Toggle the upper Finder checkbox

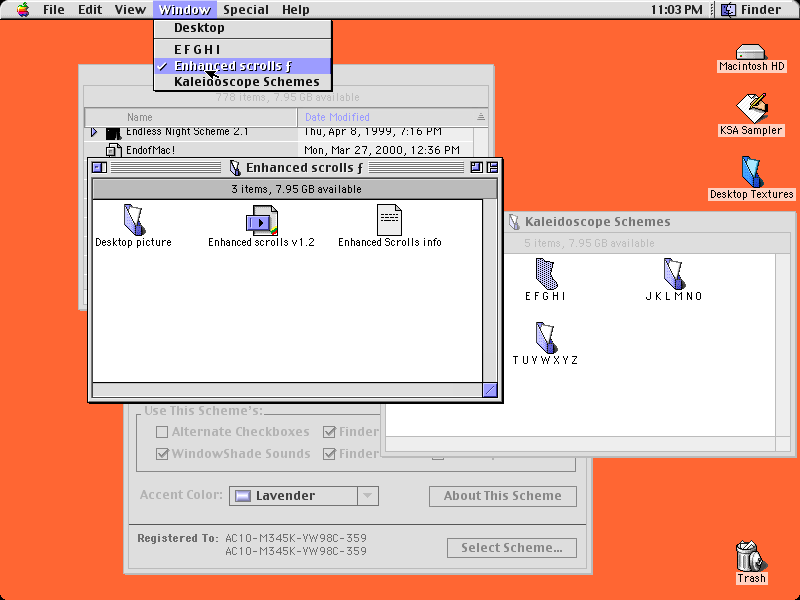[x=329, y=432]
